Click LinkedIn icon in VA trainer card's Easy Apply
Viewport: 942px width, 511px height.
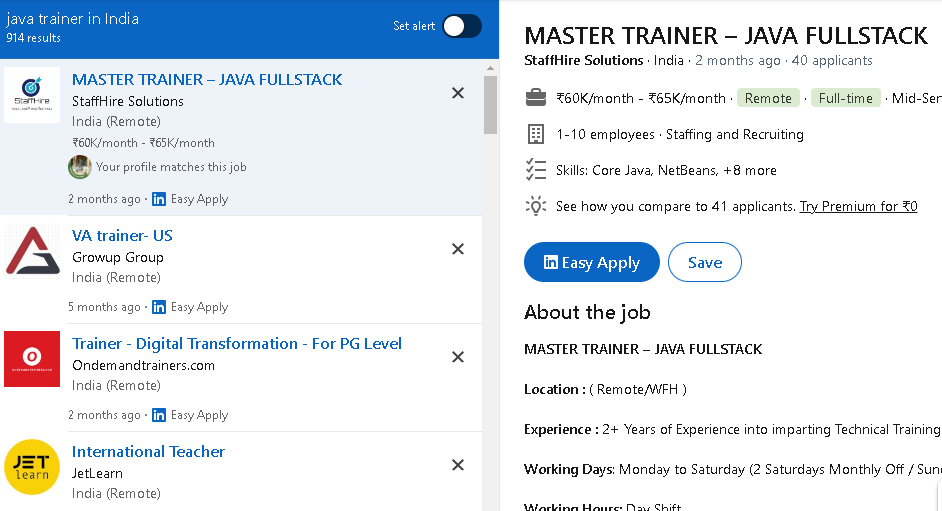159,307
